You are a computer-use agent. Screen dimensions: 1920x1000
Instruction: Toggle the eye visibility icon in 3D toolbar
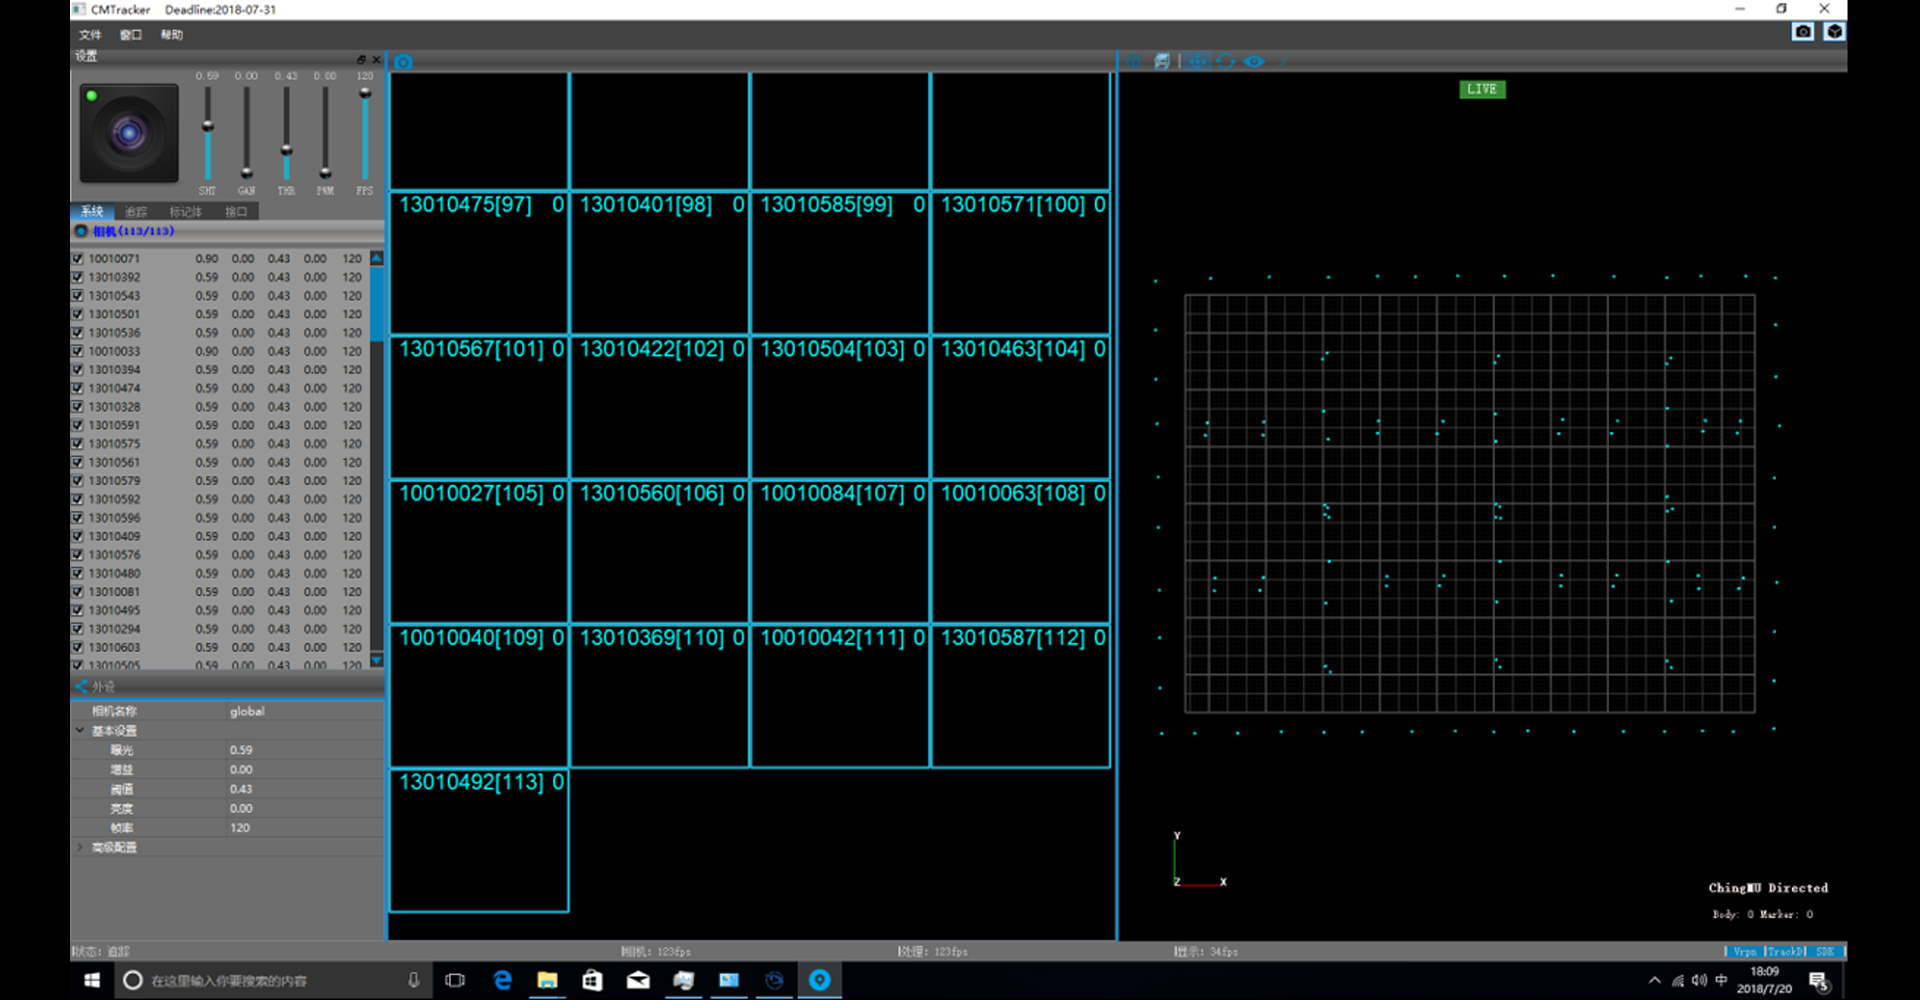(x=1254, y=62)
